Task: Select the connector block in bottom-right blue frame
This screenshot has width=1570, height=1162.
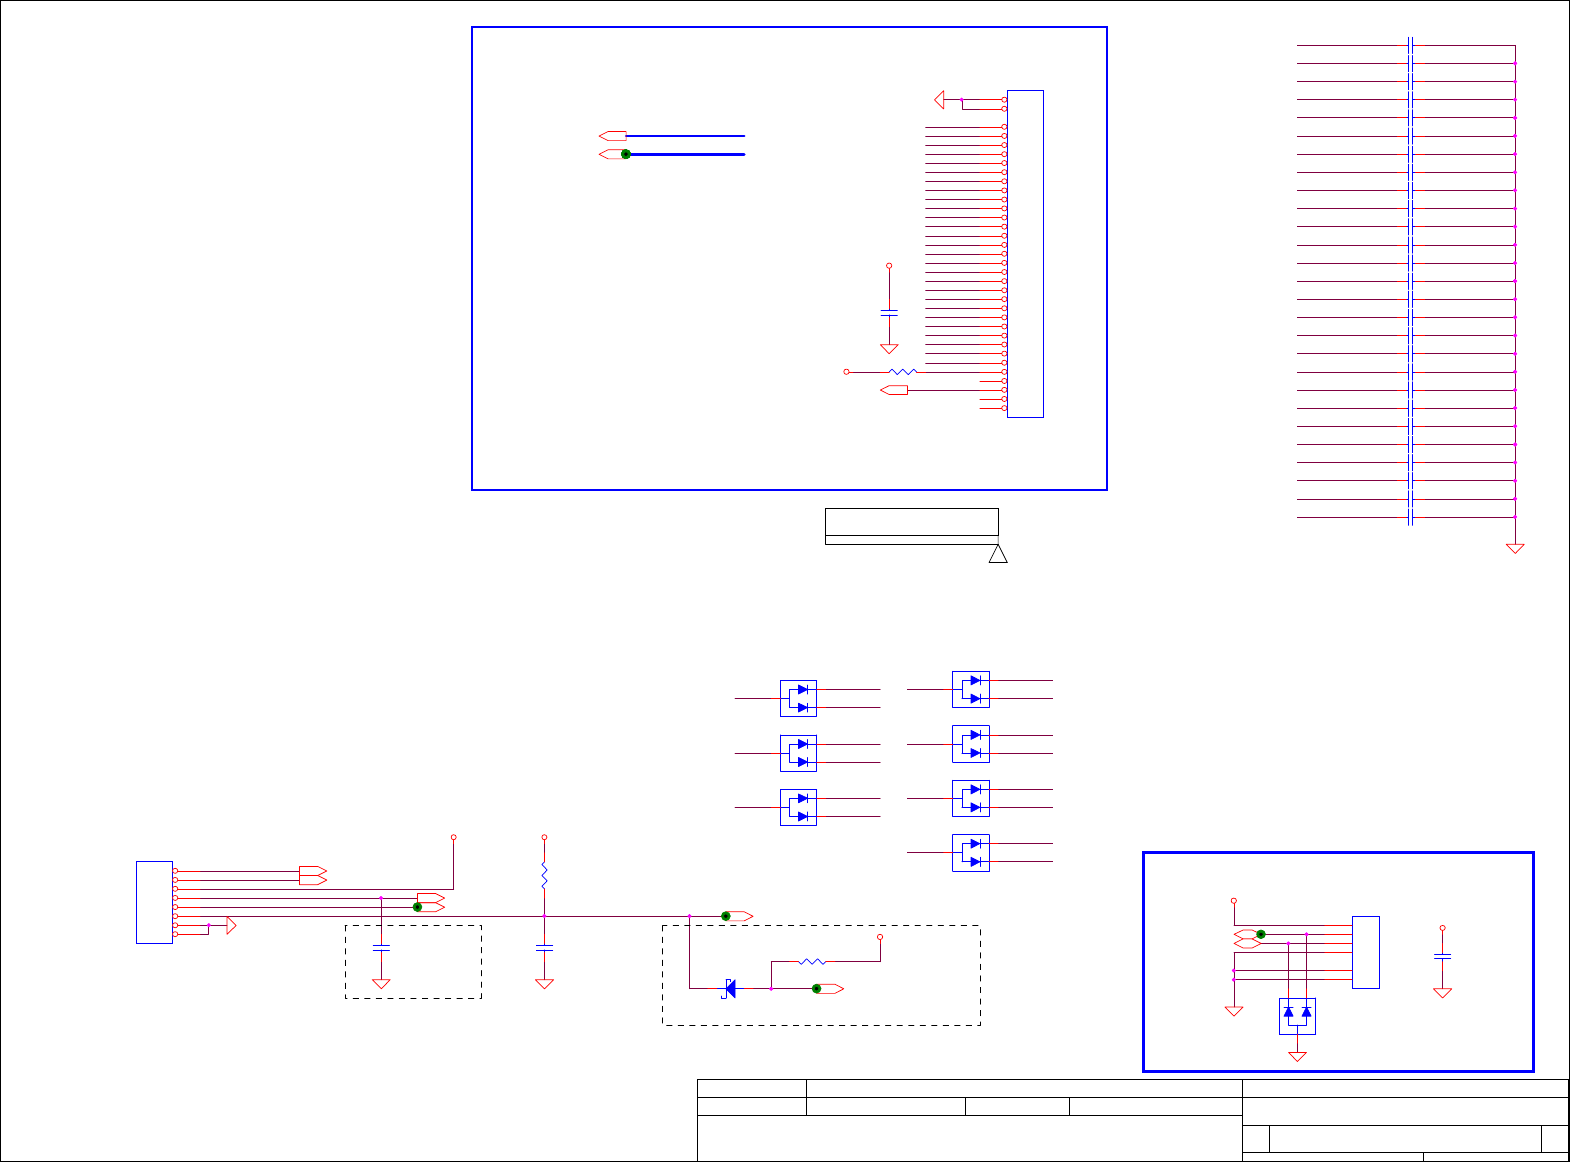Action: (x=1366, y=952)
